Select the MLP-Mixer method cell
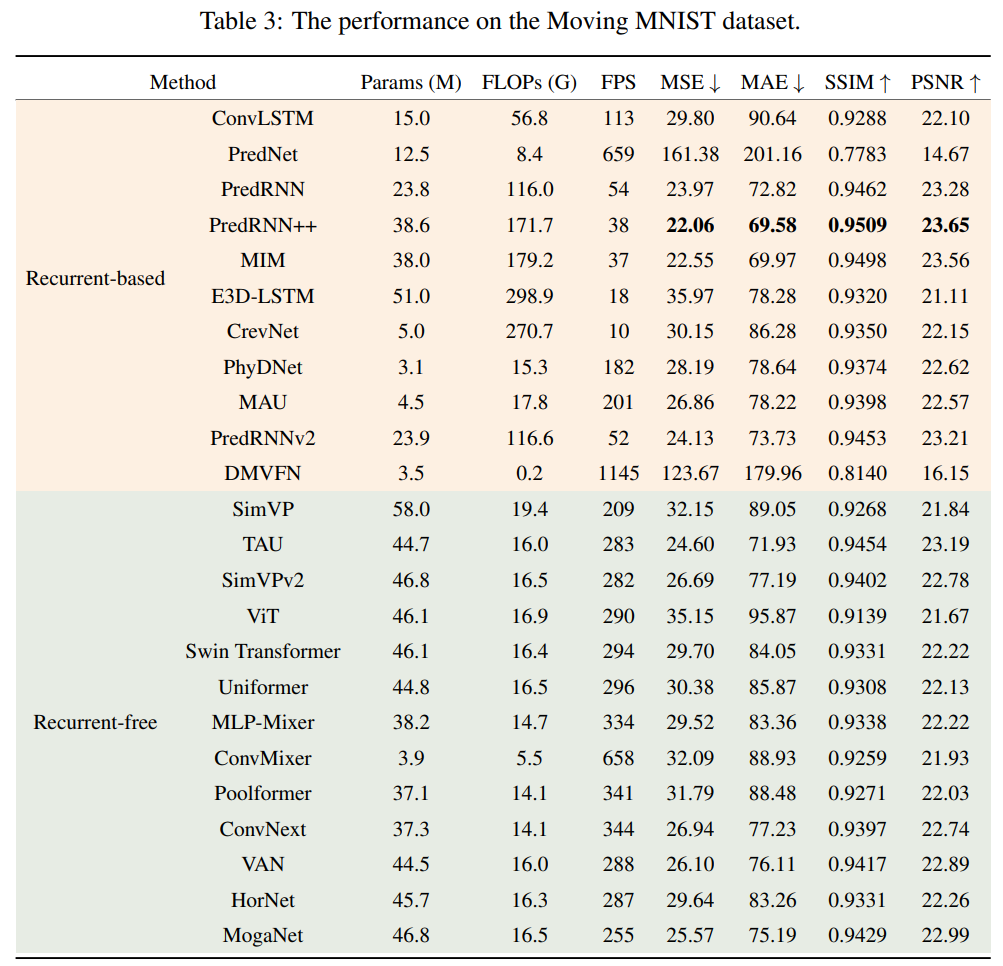Screen dimensions: 1003x966 [x=262, y=722]
